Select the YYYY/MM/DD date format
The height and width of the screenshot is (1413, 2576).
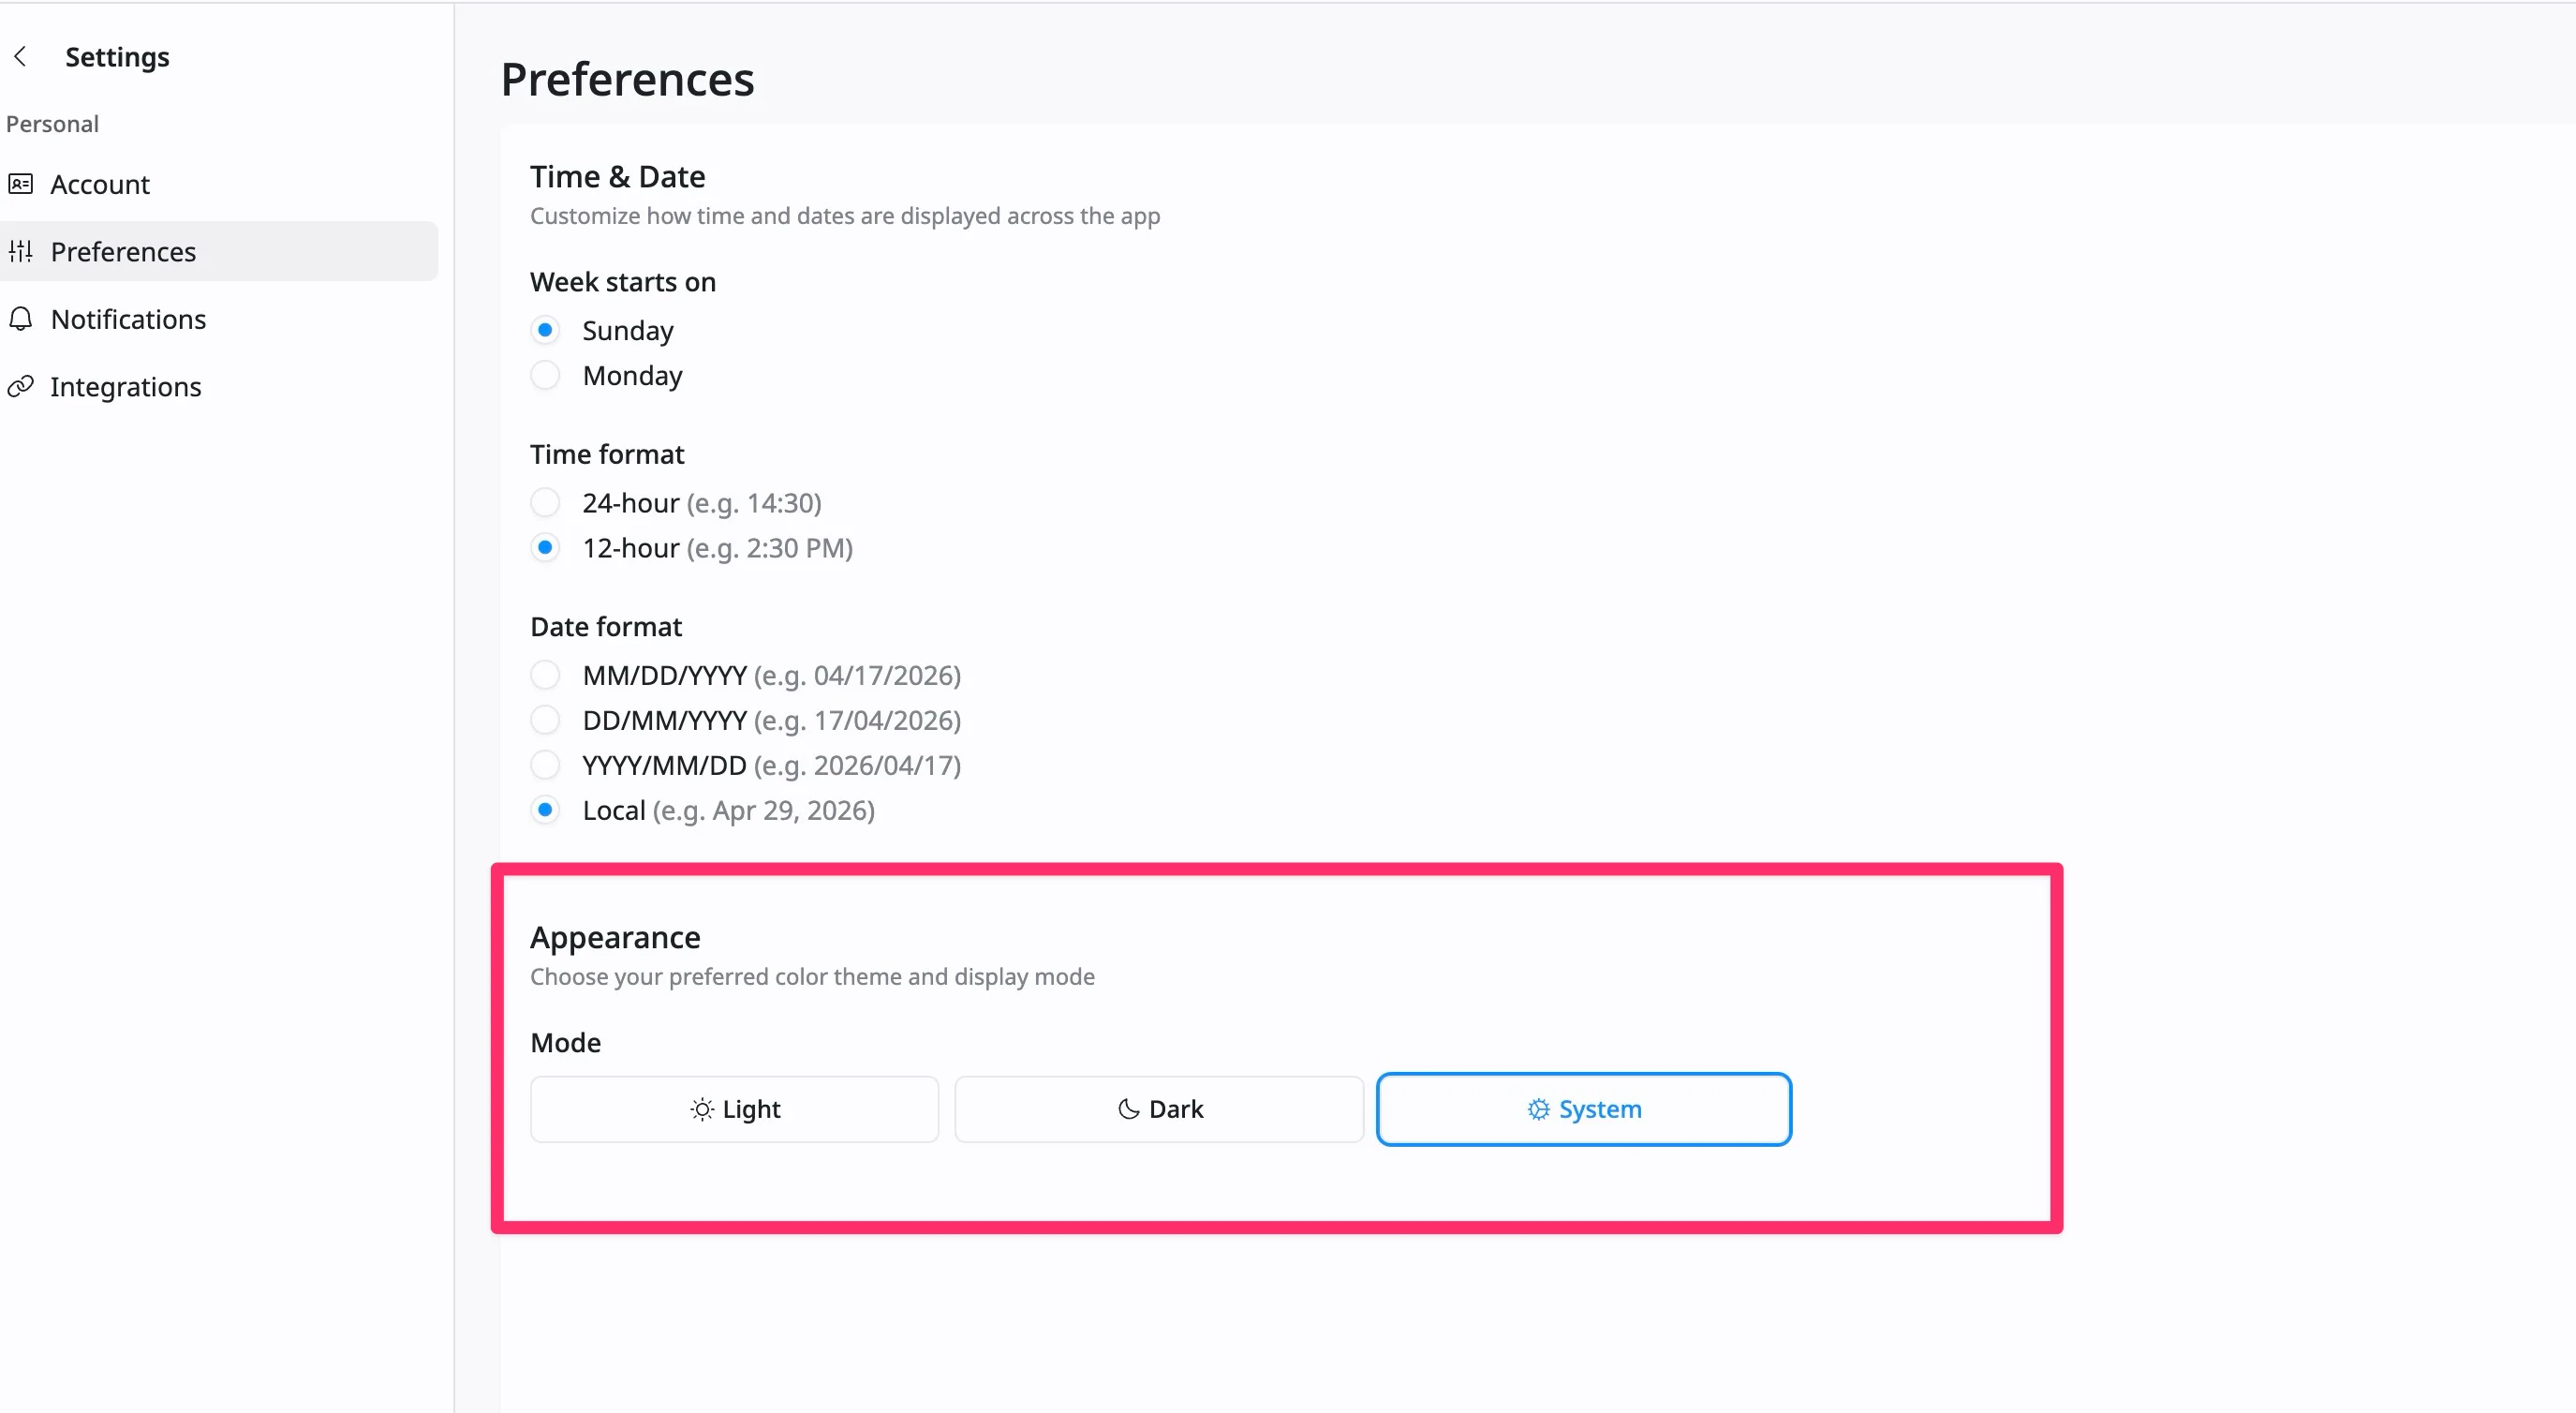click(545, 765)
